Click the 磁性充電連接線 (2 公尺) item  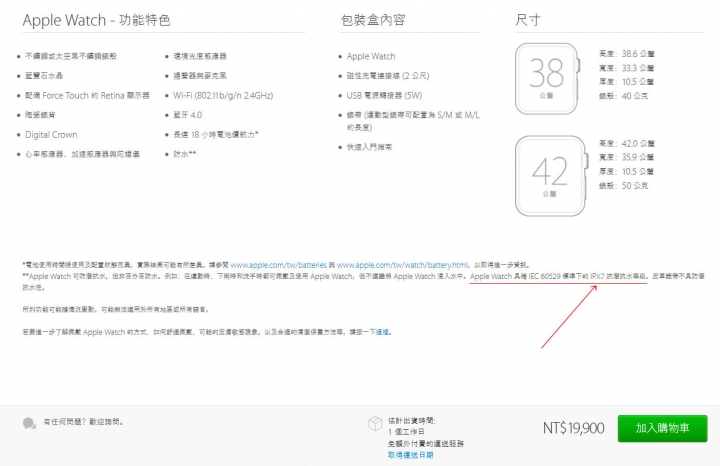point(388,76)
